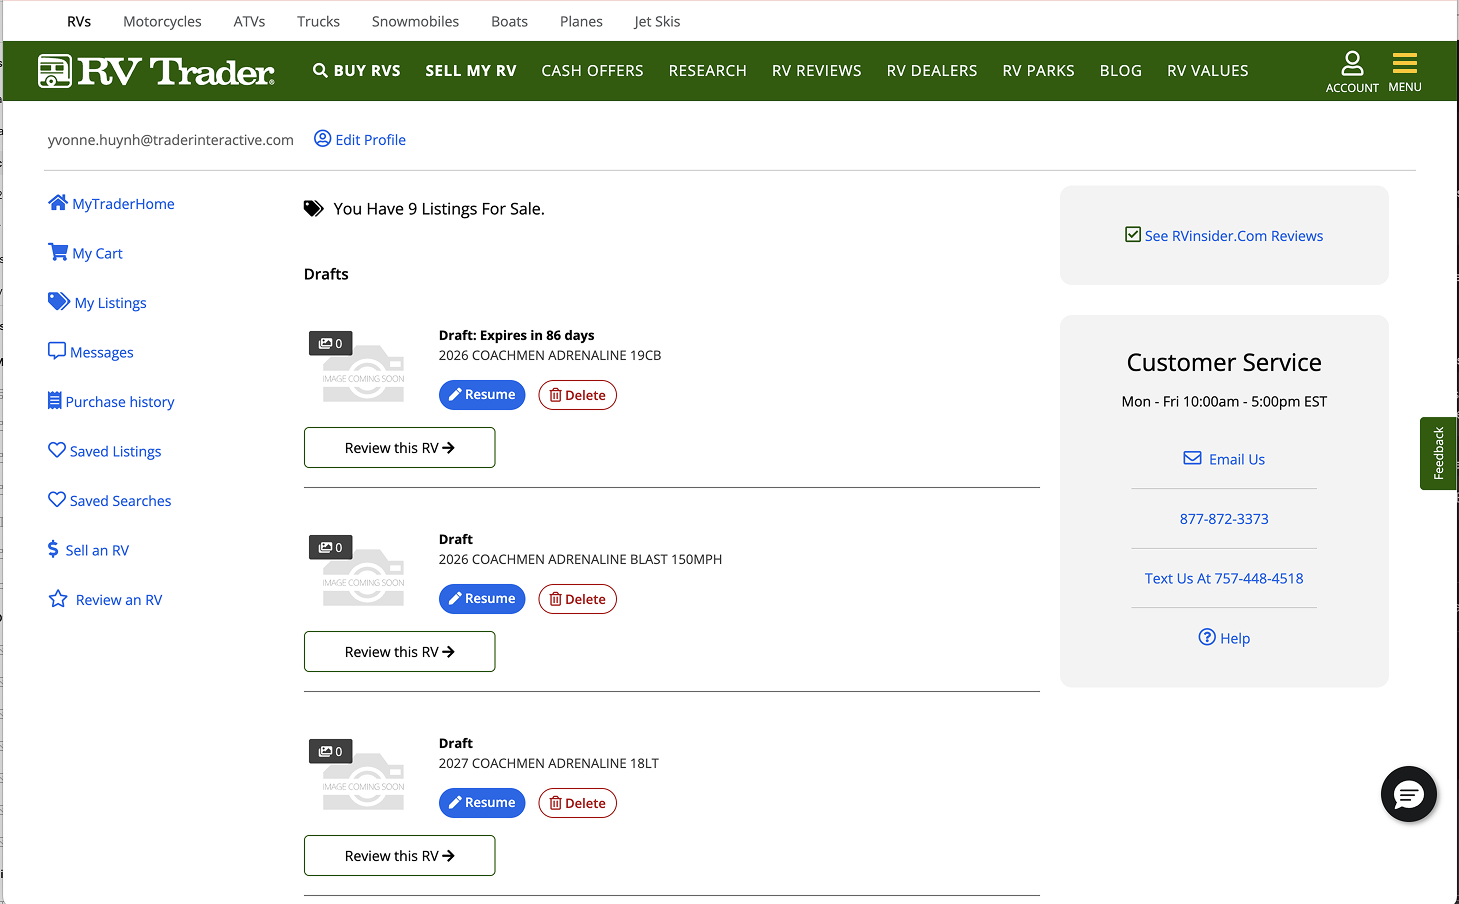
Task: Click the Email Us link
Action: pos(1224,459)
